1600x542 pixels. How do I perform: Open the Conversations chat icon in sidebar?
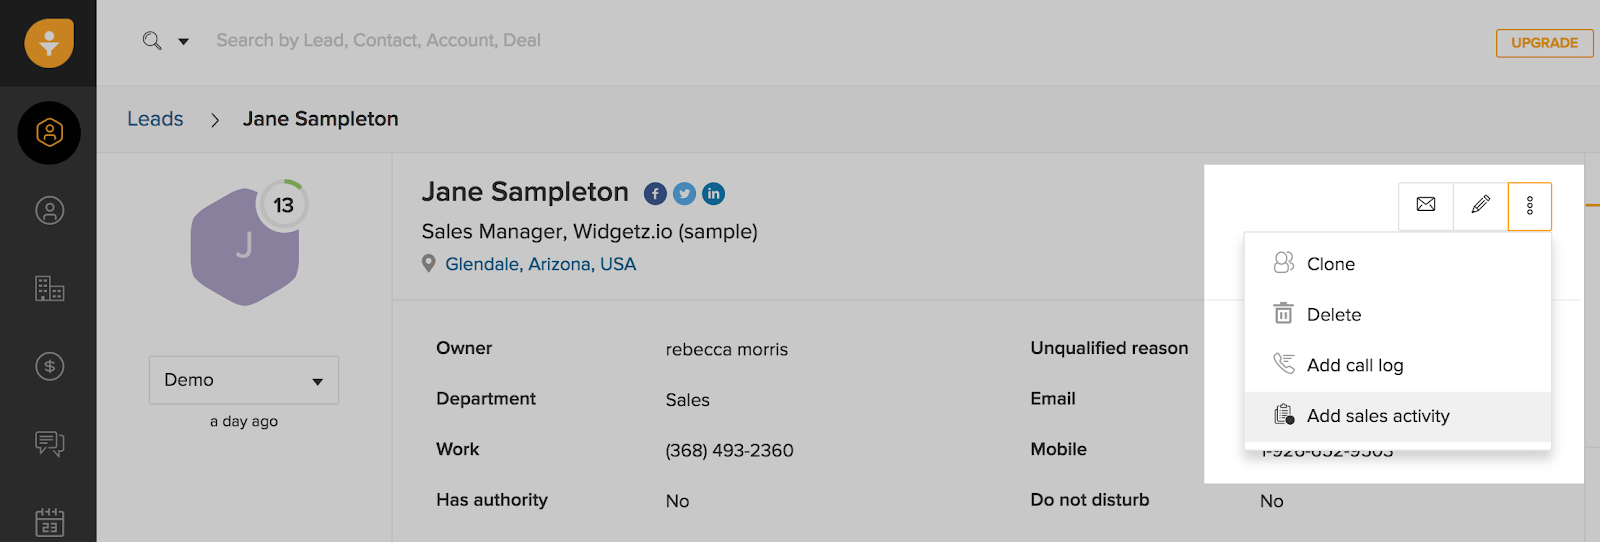click(x=49, y=443)
